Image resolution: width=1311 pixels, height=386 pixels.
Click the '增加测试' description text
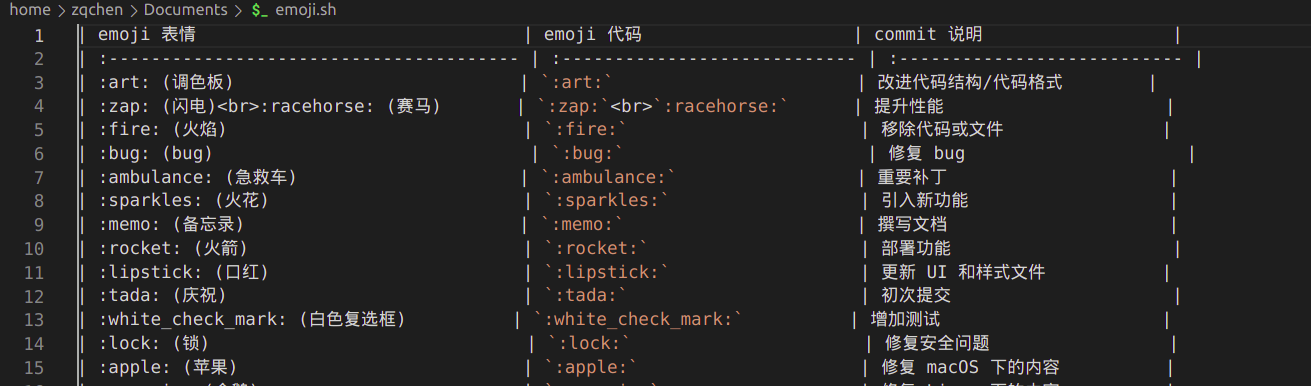pos(905,320)
